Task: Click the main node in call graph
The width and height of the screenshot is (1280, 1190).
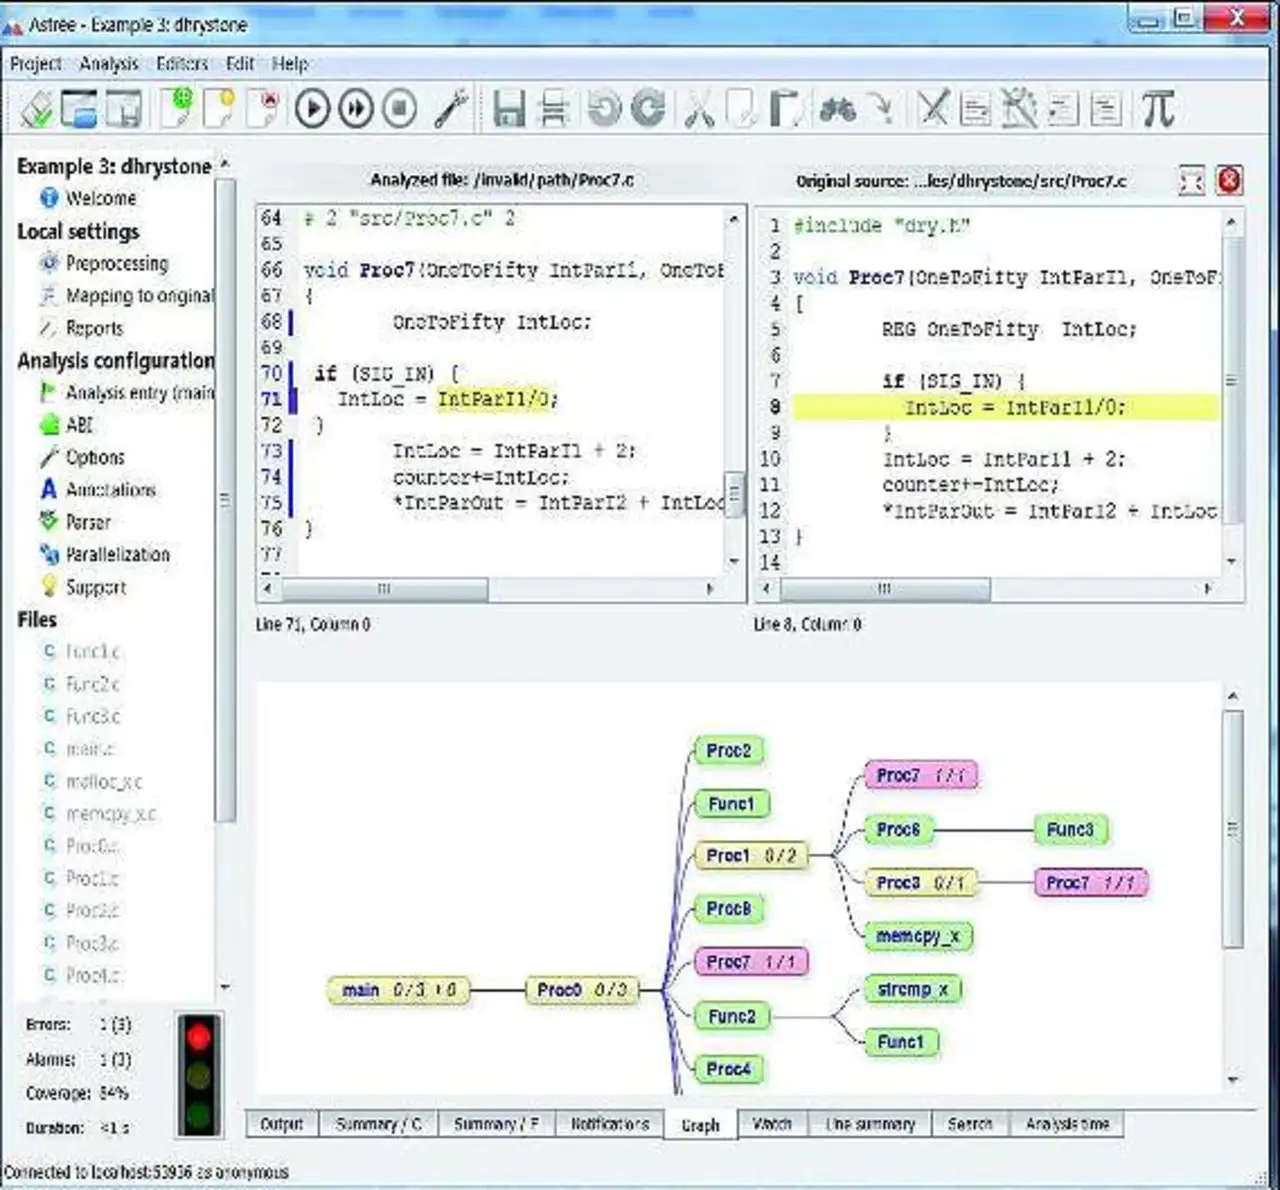Action: (399, 990)
